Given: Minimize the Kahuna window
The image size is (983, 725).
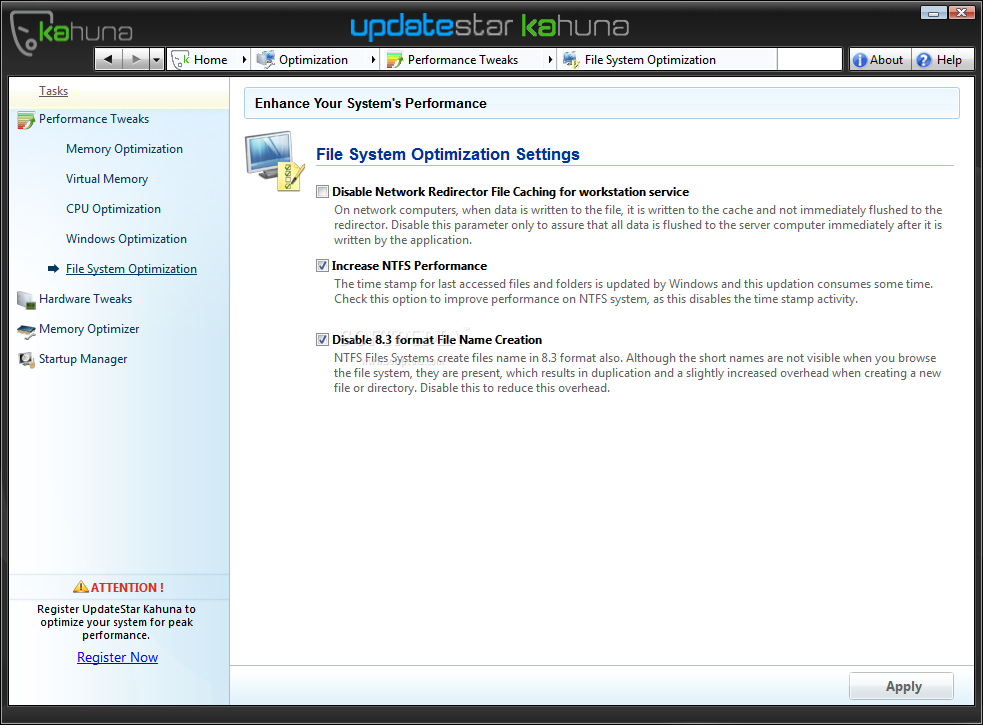Looking at the screenshot, I should pos(933,13).
